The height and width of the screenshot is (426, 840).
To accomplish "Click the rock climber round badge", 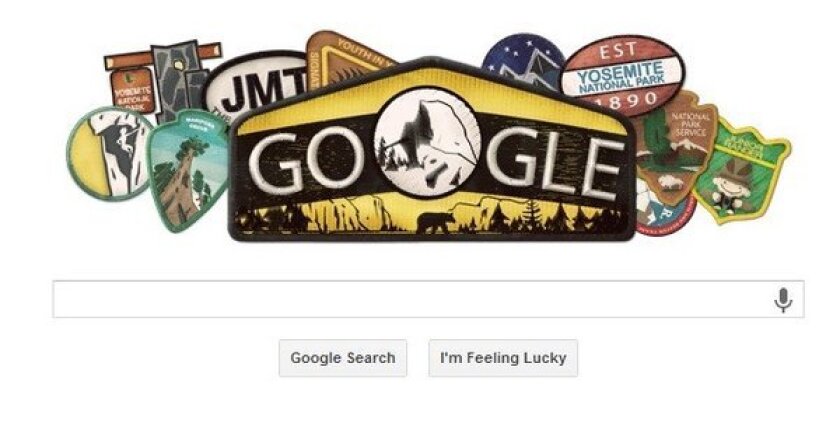I will pyautogui.click(x=110, y=153).
